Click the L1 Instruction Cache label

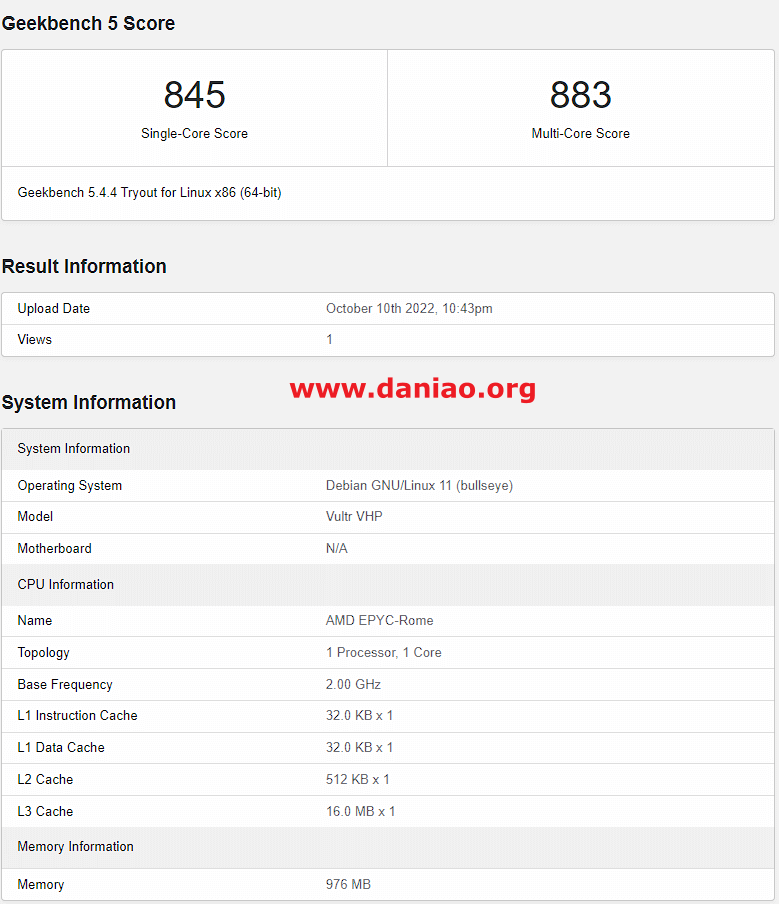coord(77,715)
